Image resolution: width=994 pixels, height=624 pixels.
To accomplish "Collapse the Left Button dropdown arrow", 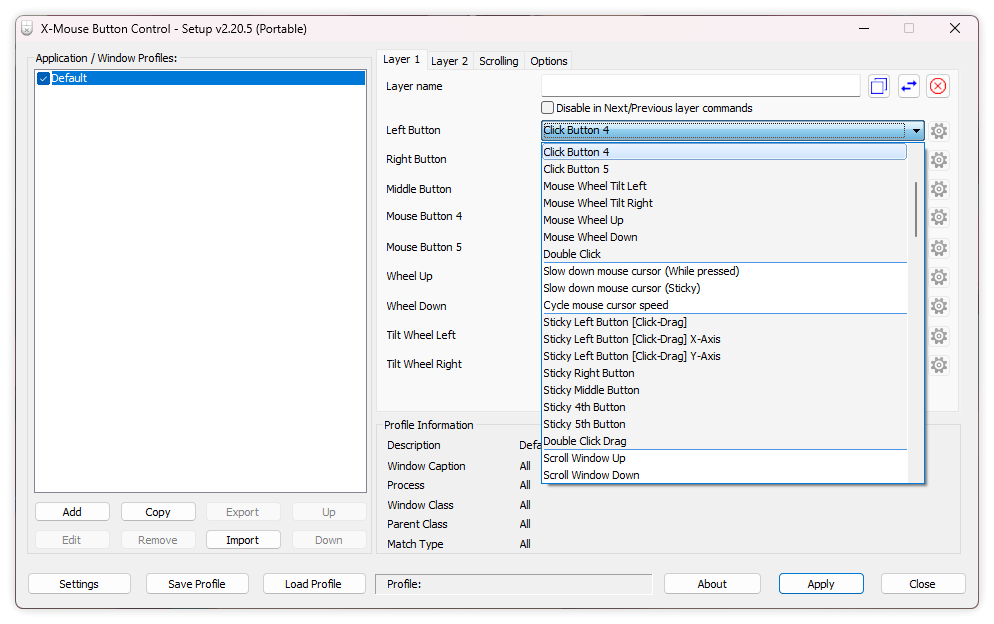I will tap(915, 131).
